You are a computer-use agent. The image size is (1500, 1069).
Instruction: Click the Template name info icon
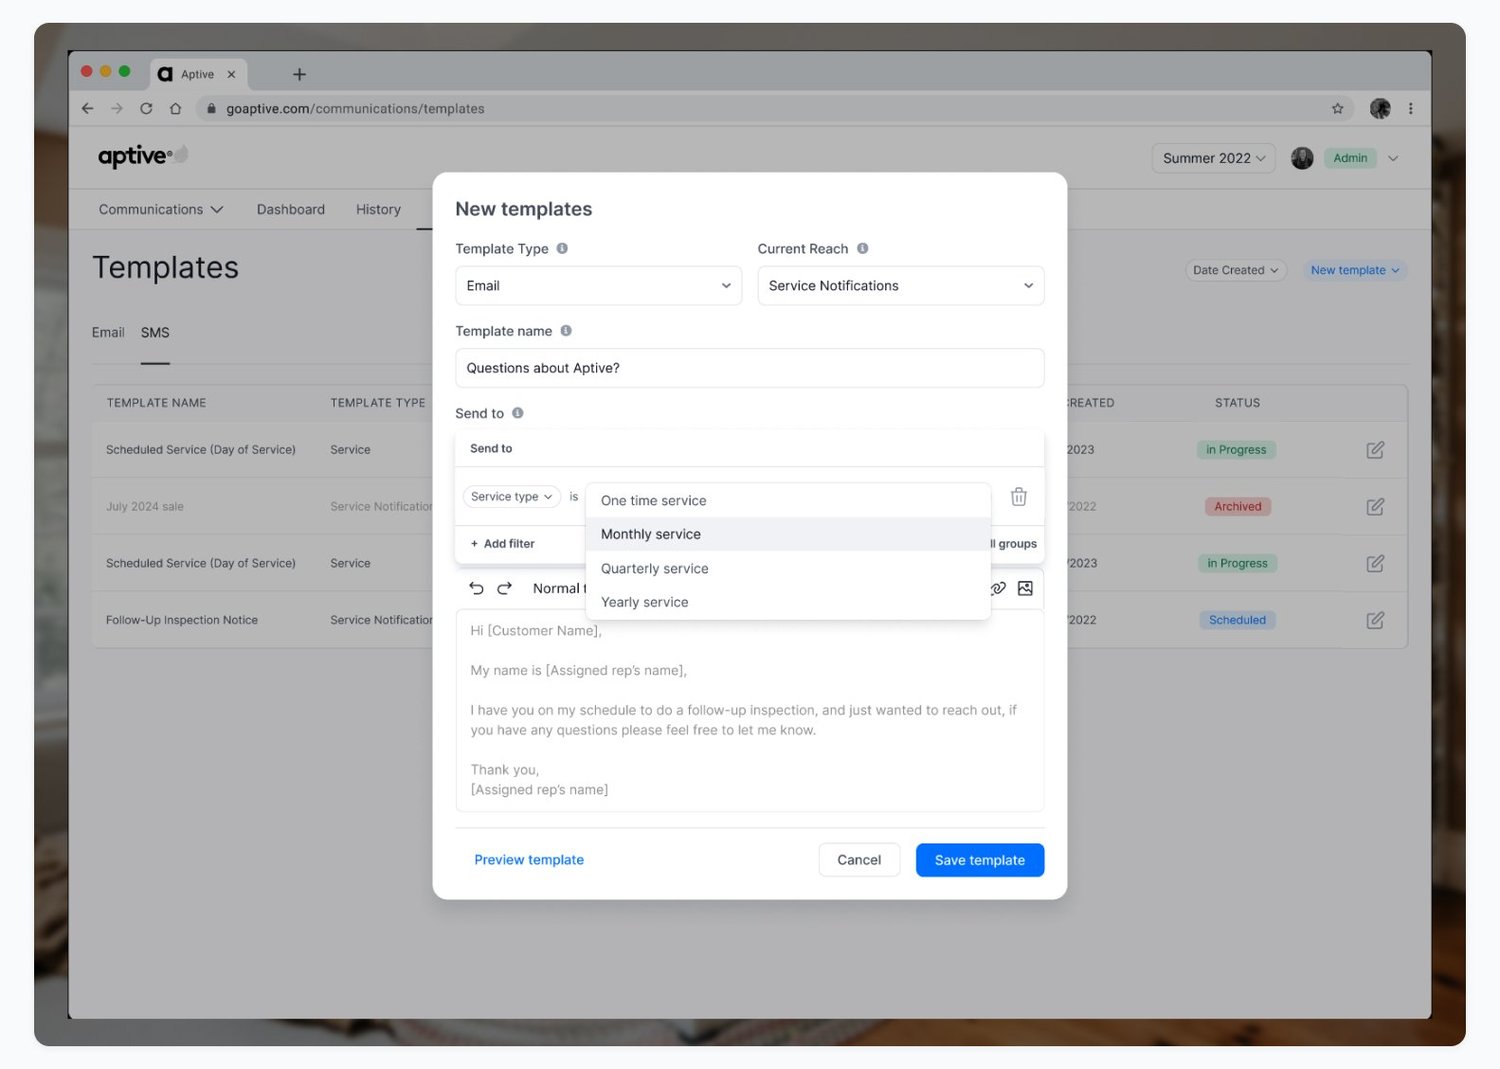566,330
